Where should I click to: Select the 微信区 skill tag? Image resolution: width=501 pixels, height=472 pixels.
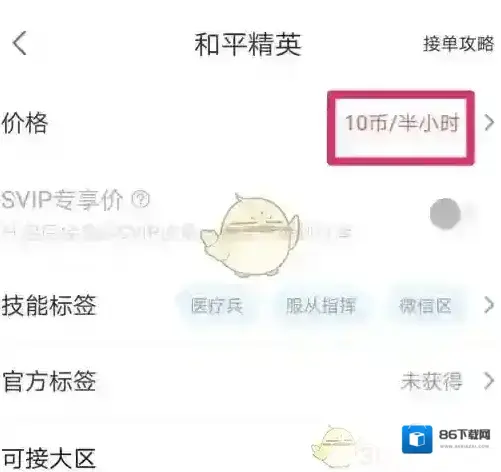[x=425, y=306]
